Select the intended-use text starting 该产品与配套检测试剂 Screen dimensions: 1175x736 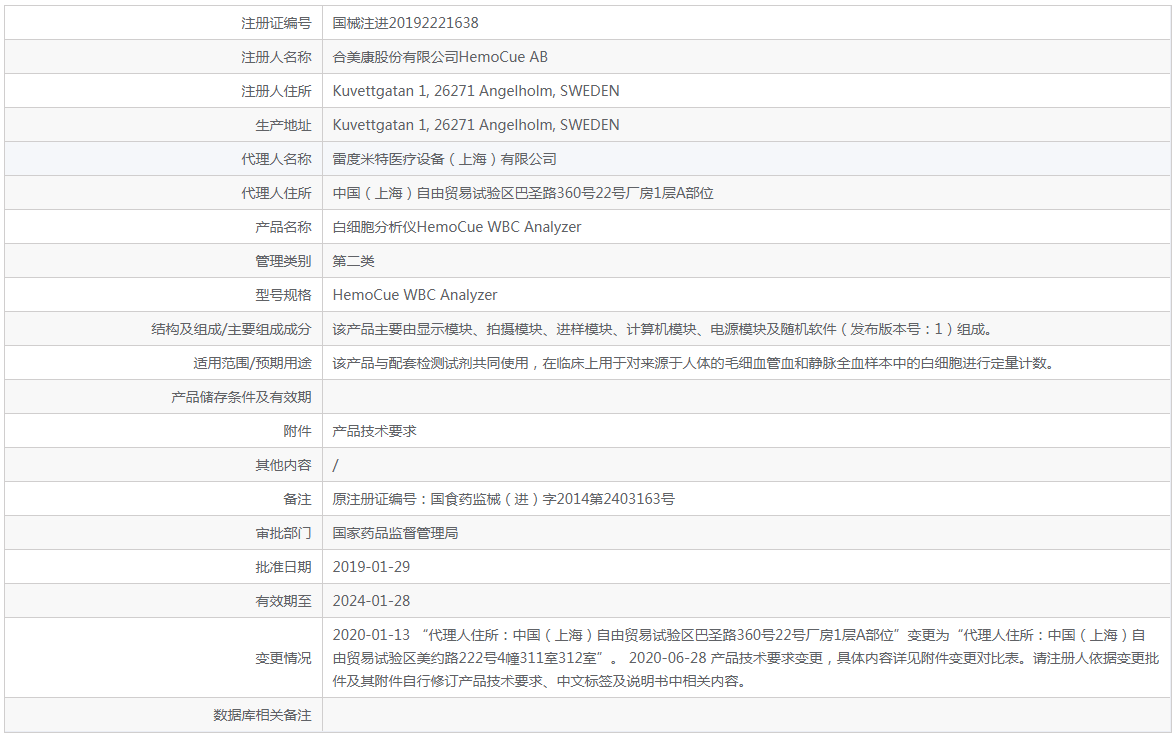[x=696, y=364]
